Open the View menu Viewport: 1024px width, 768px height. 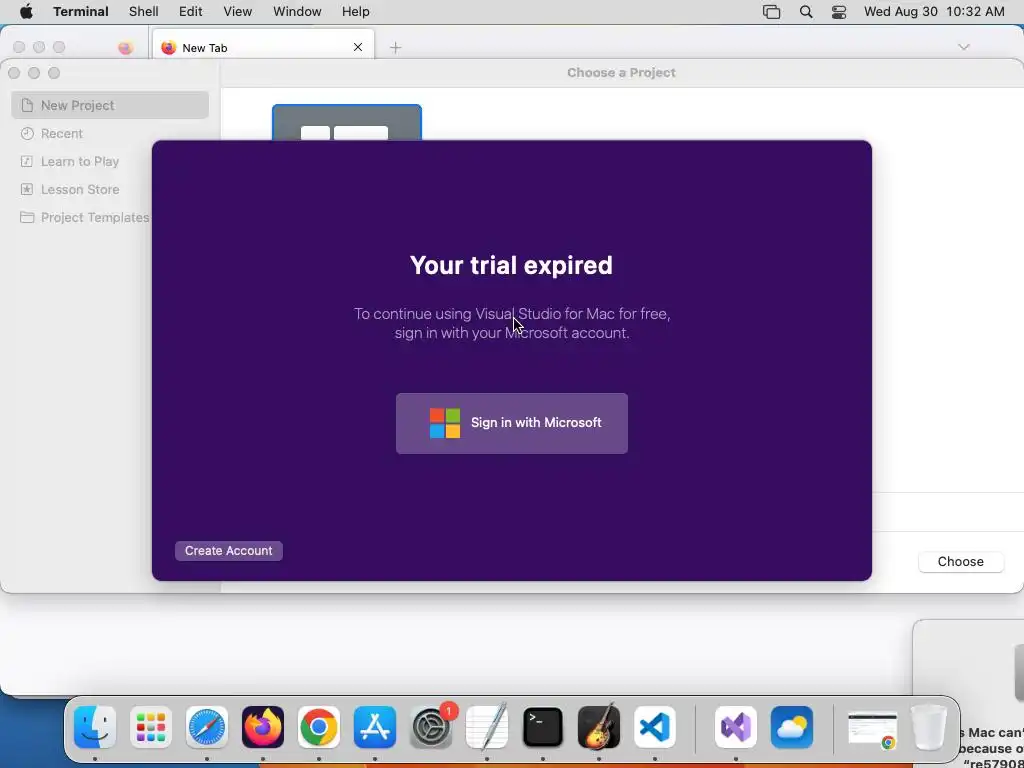pyautogui.click(x=238, y=12)
